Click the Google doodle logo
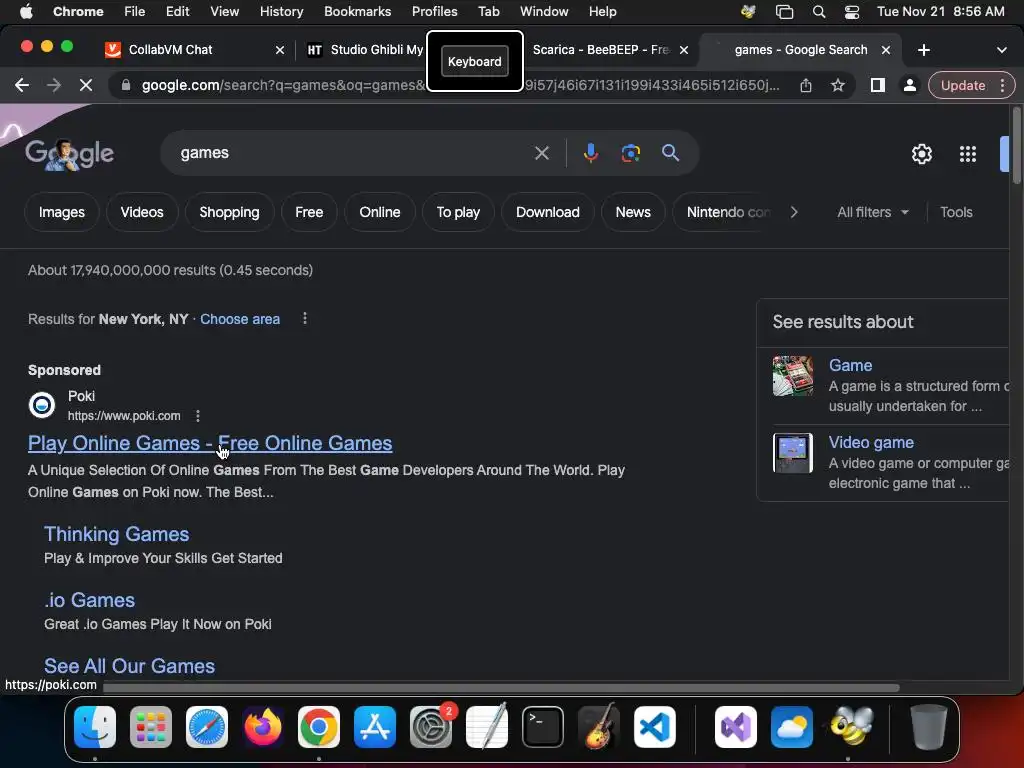 (69, 154)
